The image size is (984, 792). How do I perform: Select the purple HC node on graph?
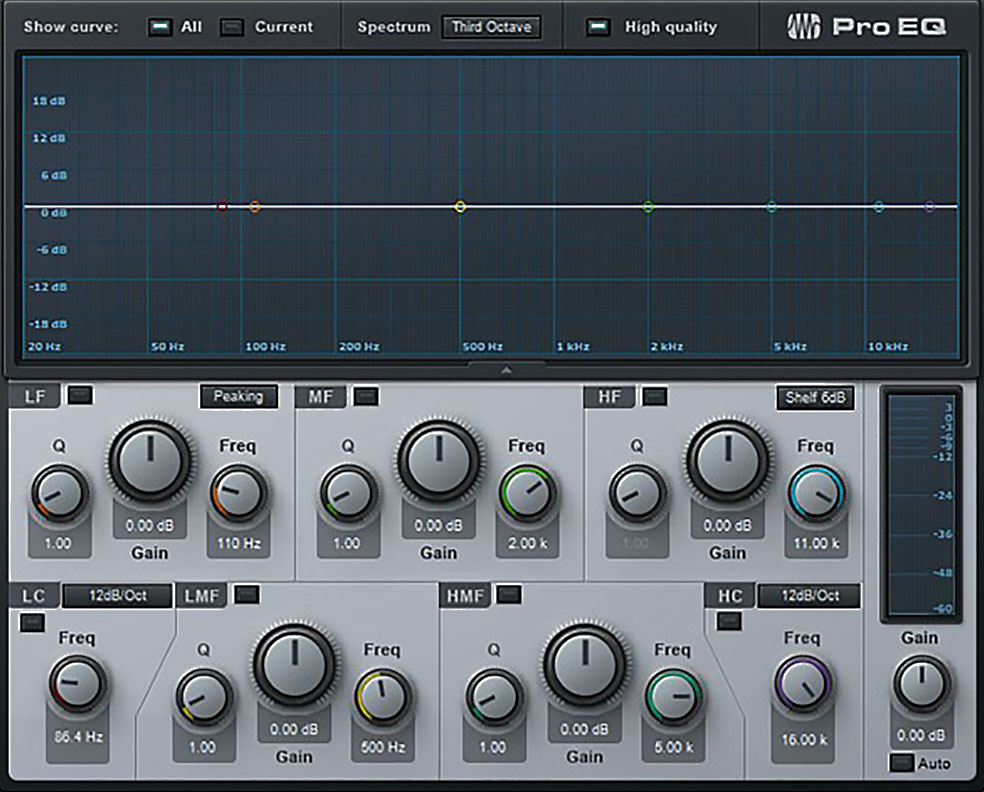[x=929, y=206]
